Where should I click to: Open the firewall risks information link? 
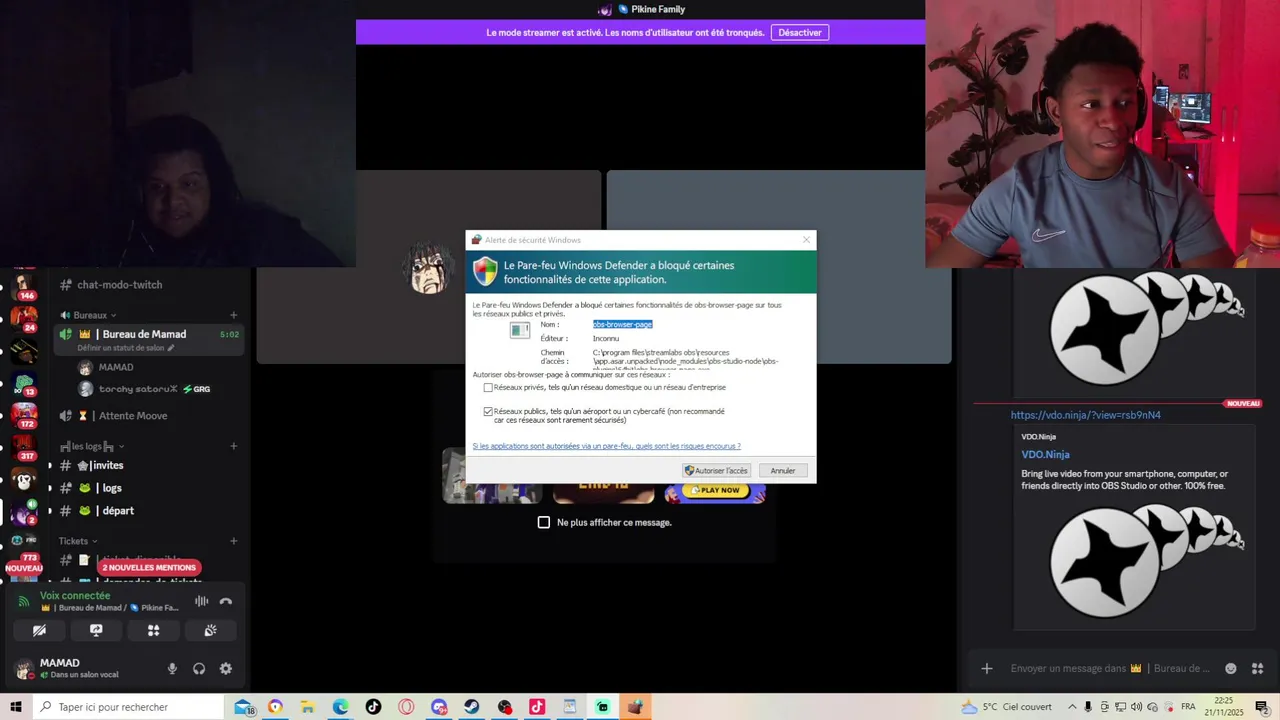click(606, 446)
